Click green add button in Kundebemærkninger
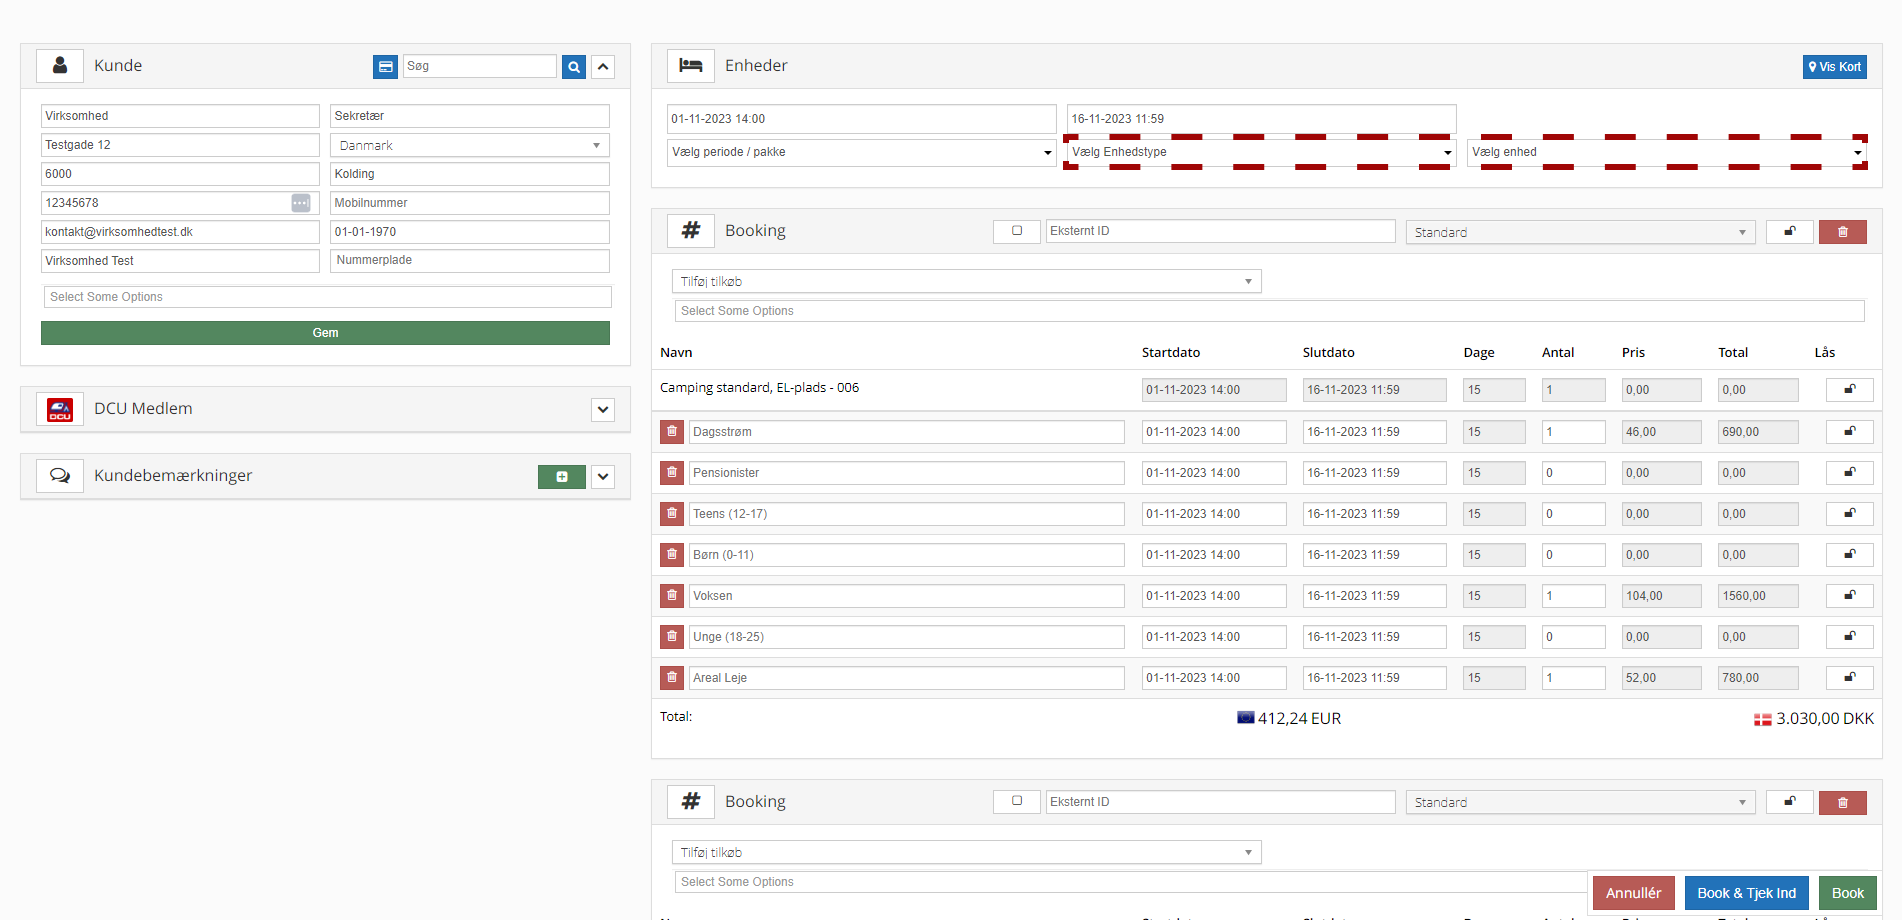1902x920 pixels. pyautogui.click(x=561, y=477)
